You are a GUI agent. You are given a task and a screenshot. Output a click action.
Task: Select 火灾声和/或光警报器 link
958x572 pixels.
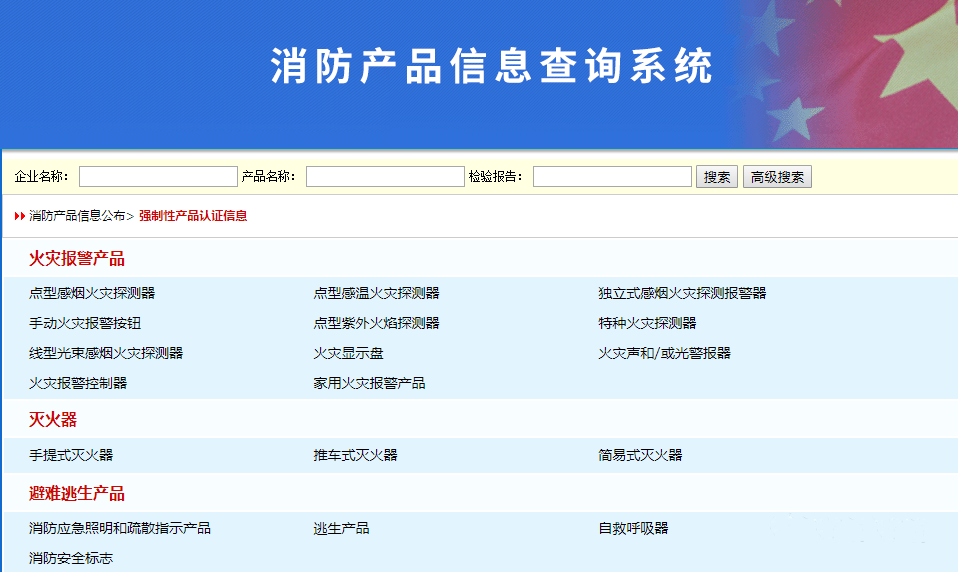click(x=664, y=353)
